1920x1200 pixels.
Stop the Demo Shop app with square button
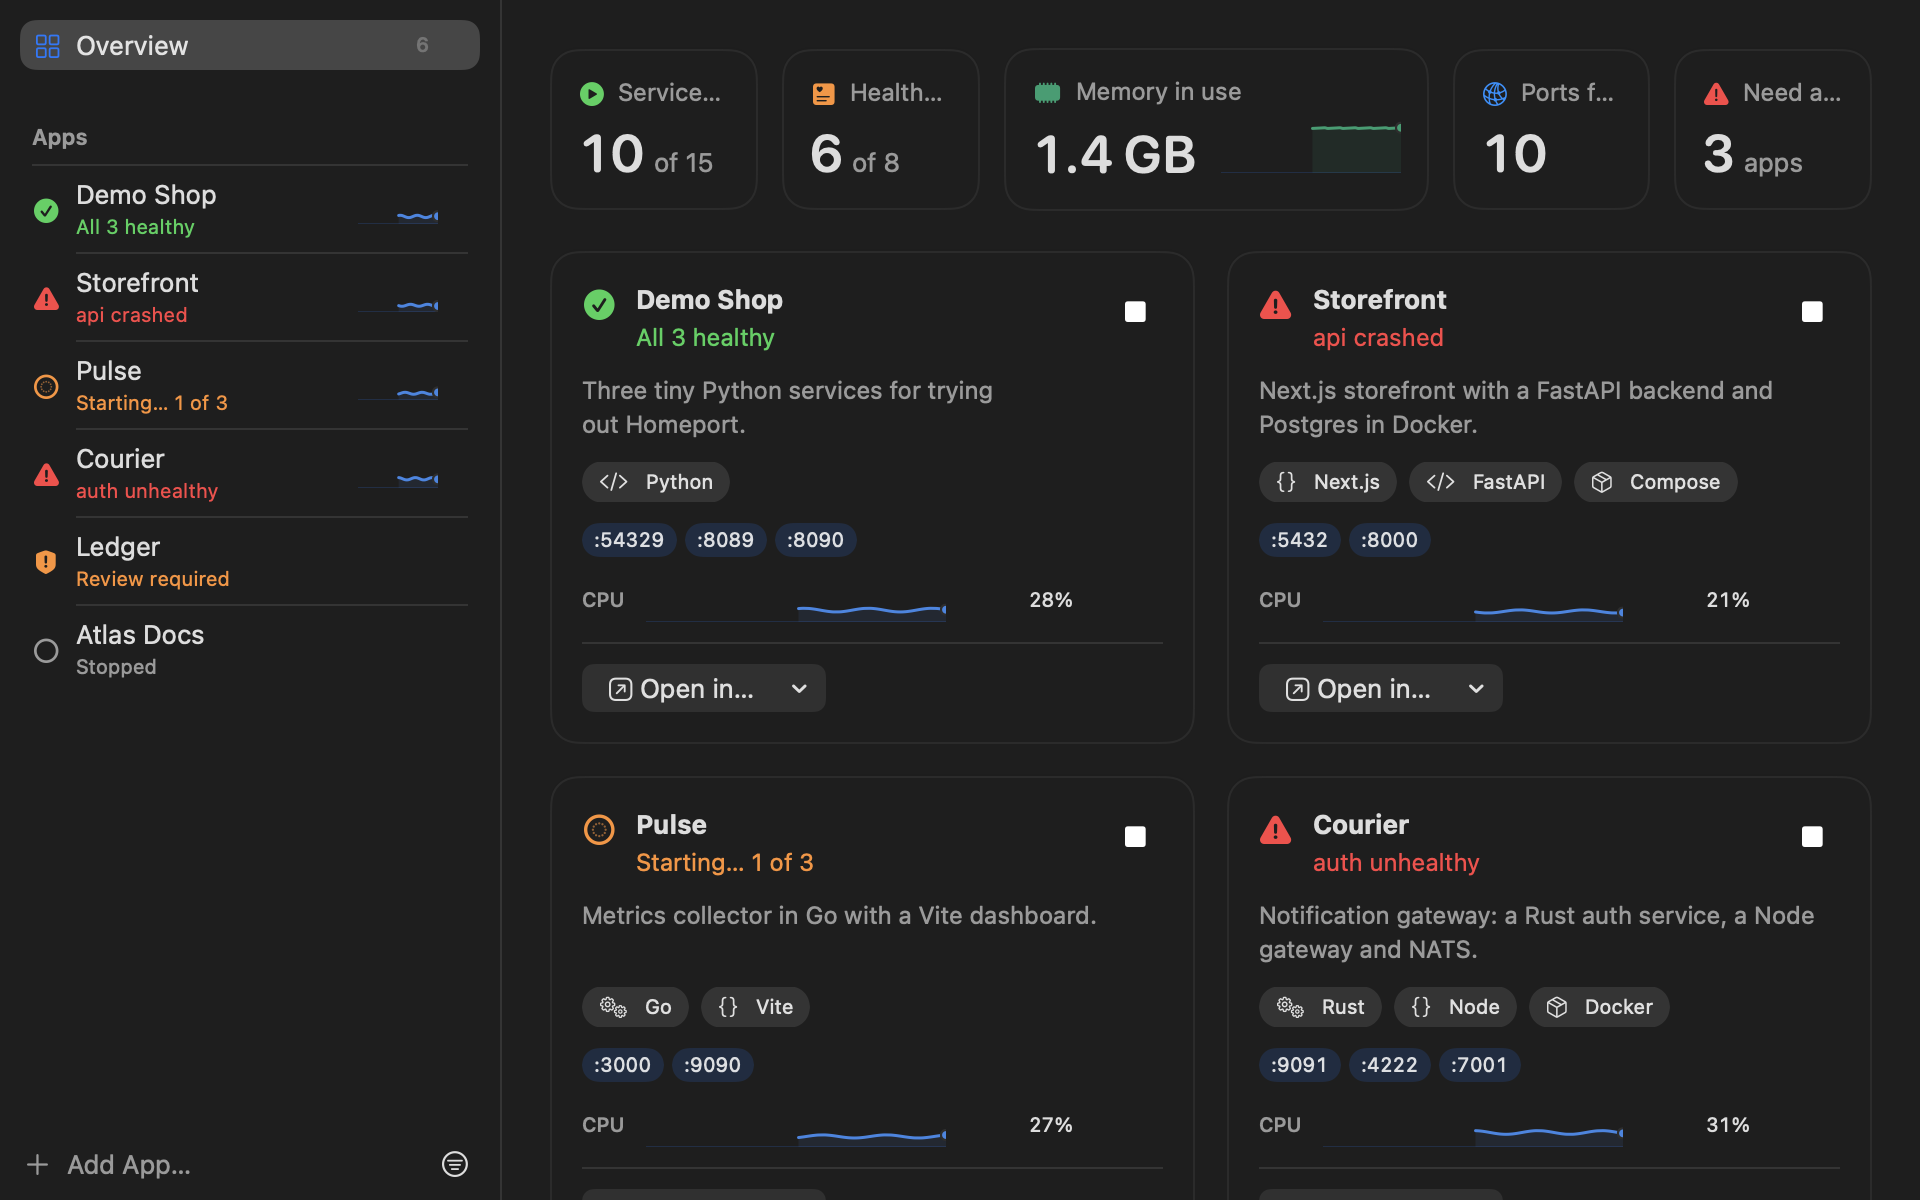pos(1135,312)
